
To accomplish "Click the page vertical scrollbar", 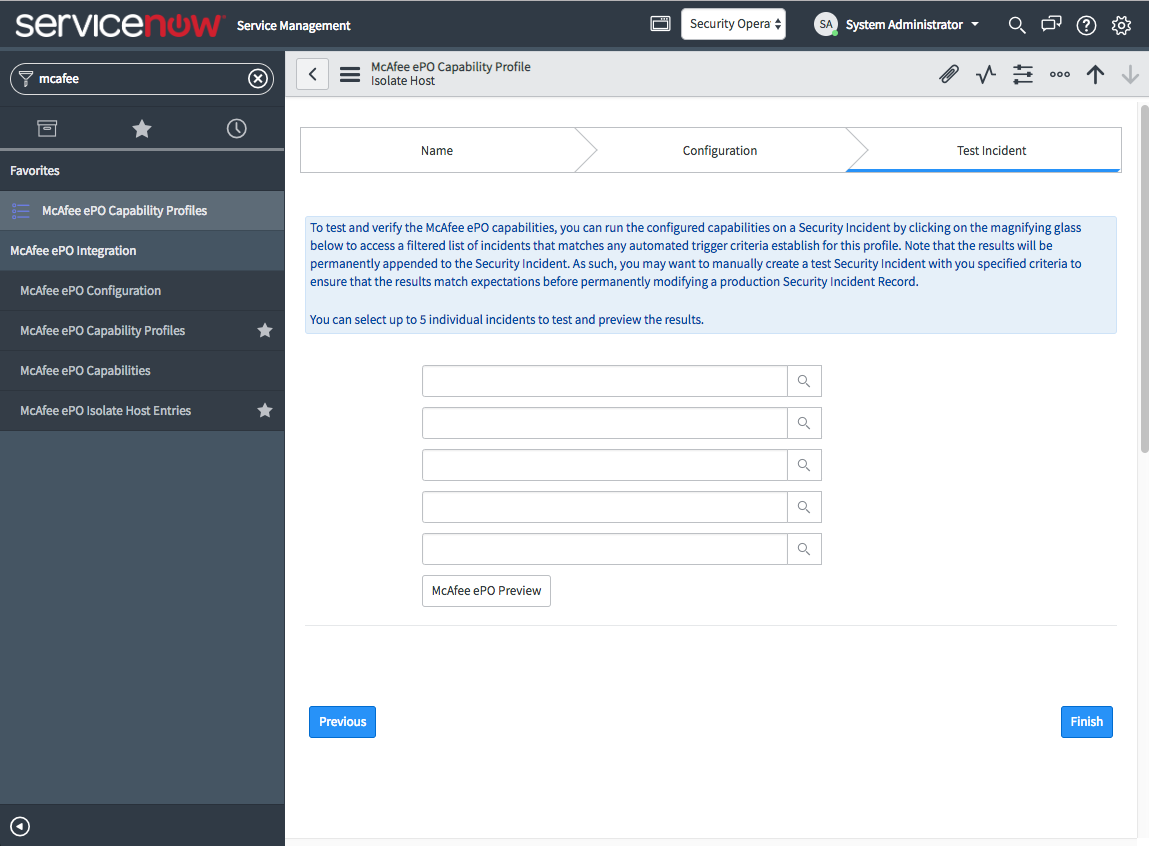I will 1144,278.
